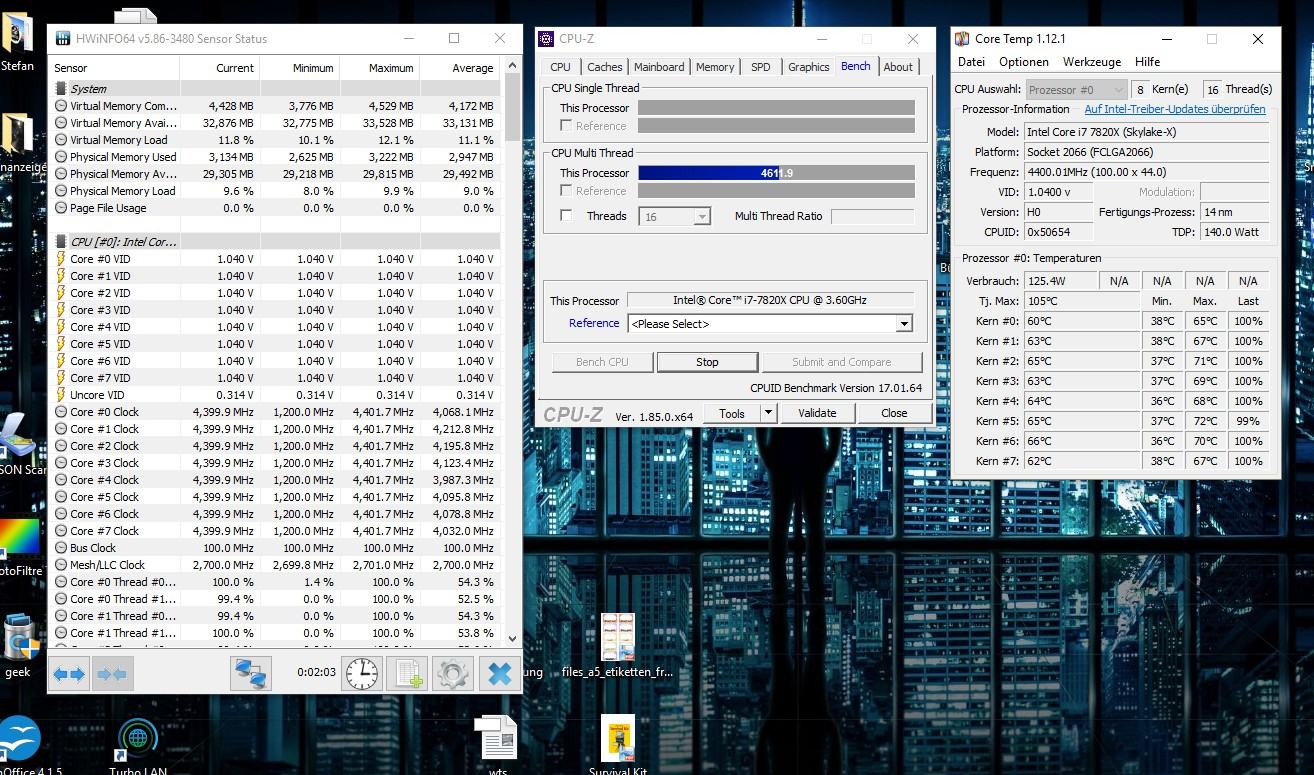Close HWiNFO sensors with blue X
The width and height of the screenshot is (1314, 775).
(x=498, y=675)
